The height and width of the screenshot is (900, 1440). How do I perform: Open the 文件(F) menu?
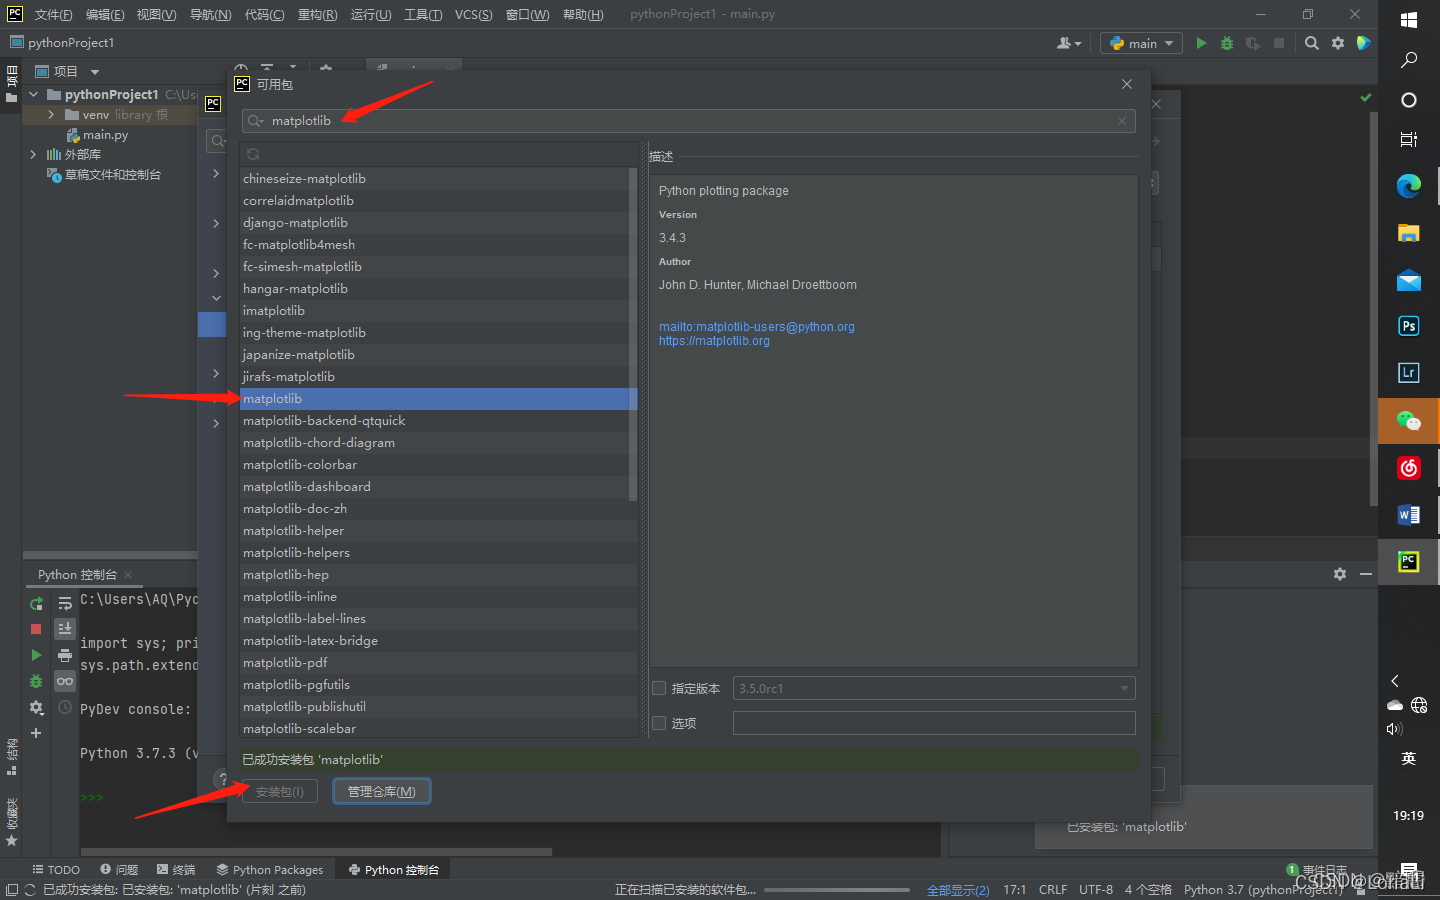[x=53, y=14]
